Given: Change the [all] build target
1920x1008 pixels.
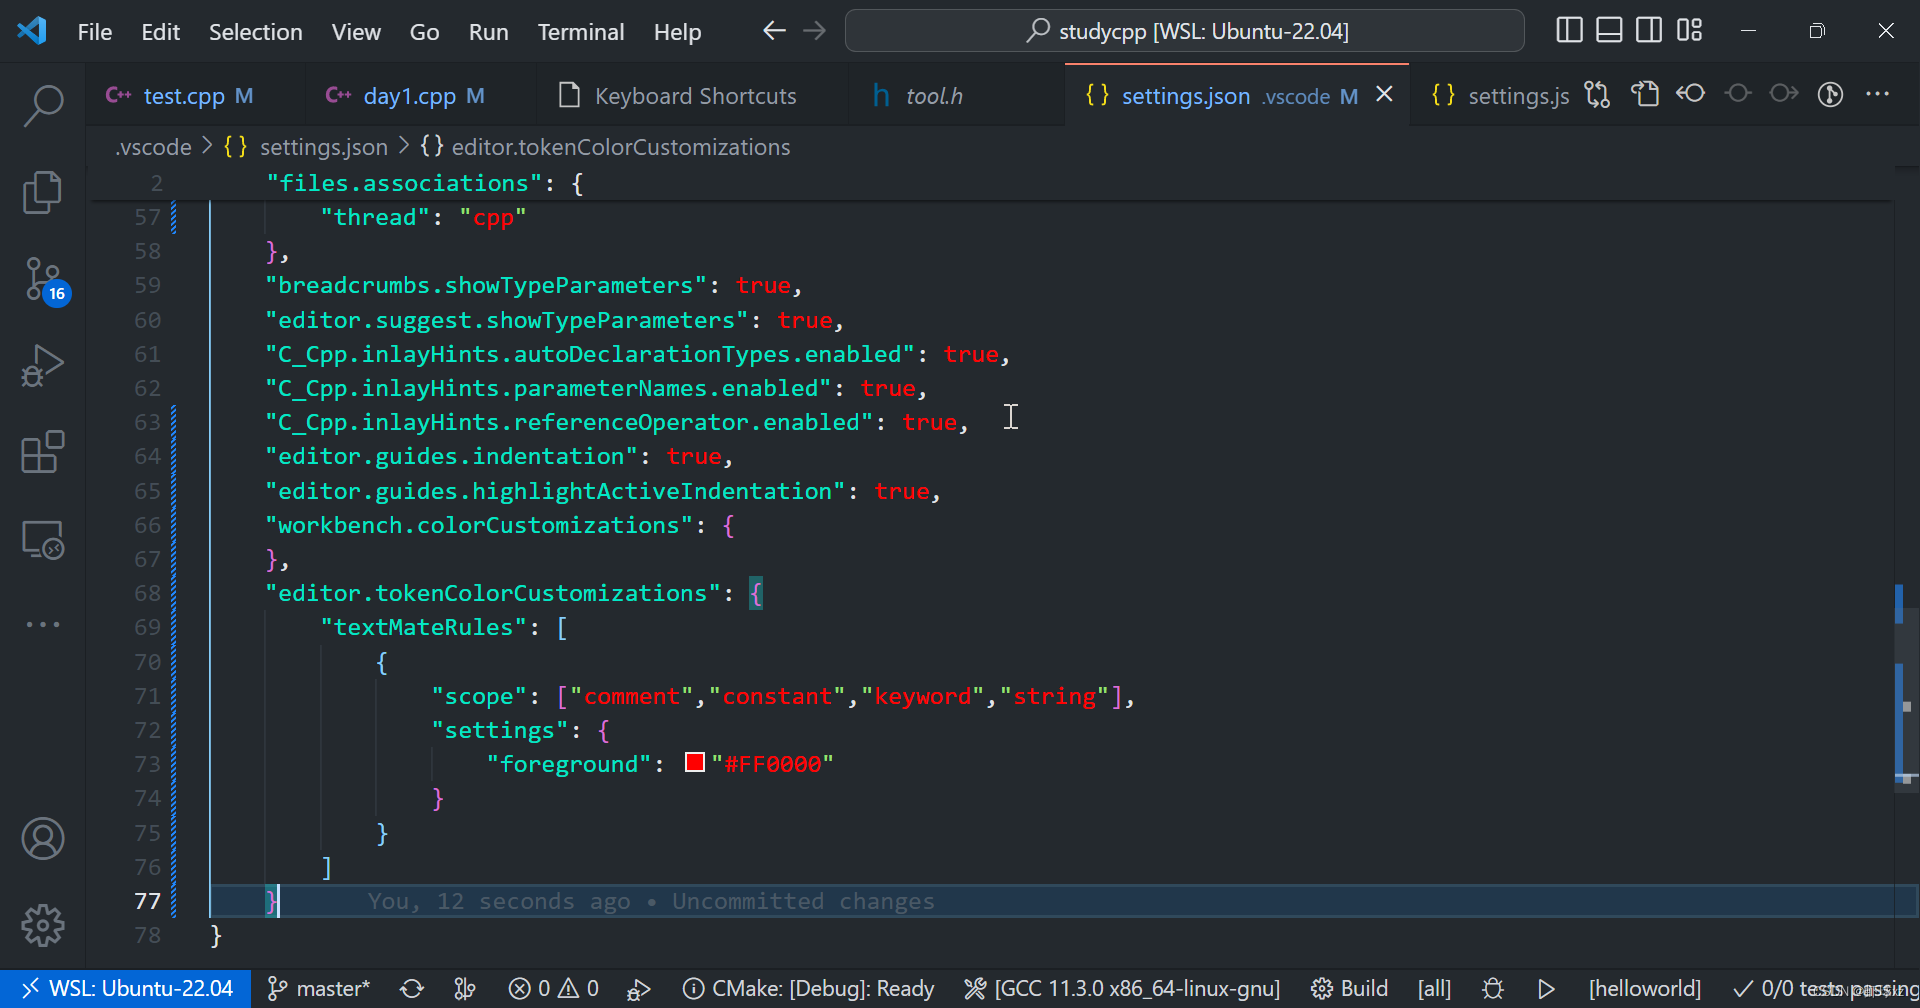Looking at the screenshot, I should point(1434,989).
